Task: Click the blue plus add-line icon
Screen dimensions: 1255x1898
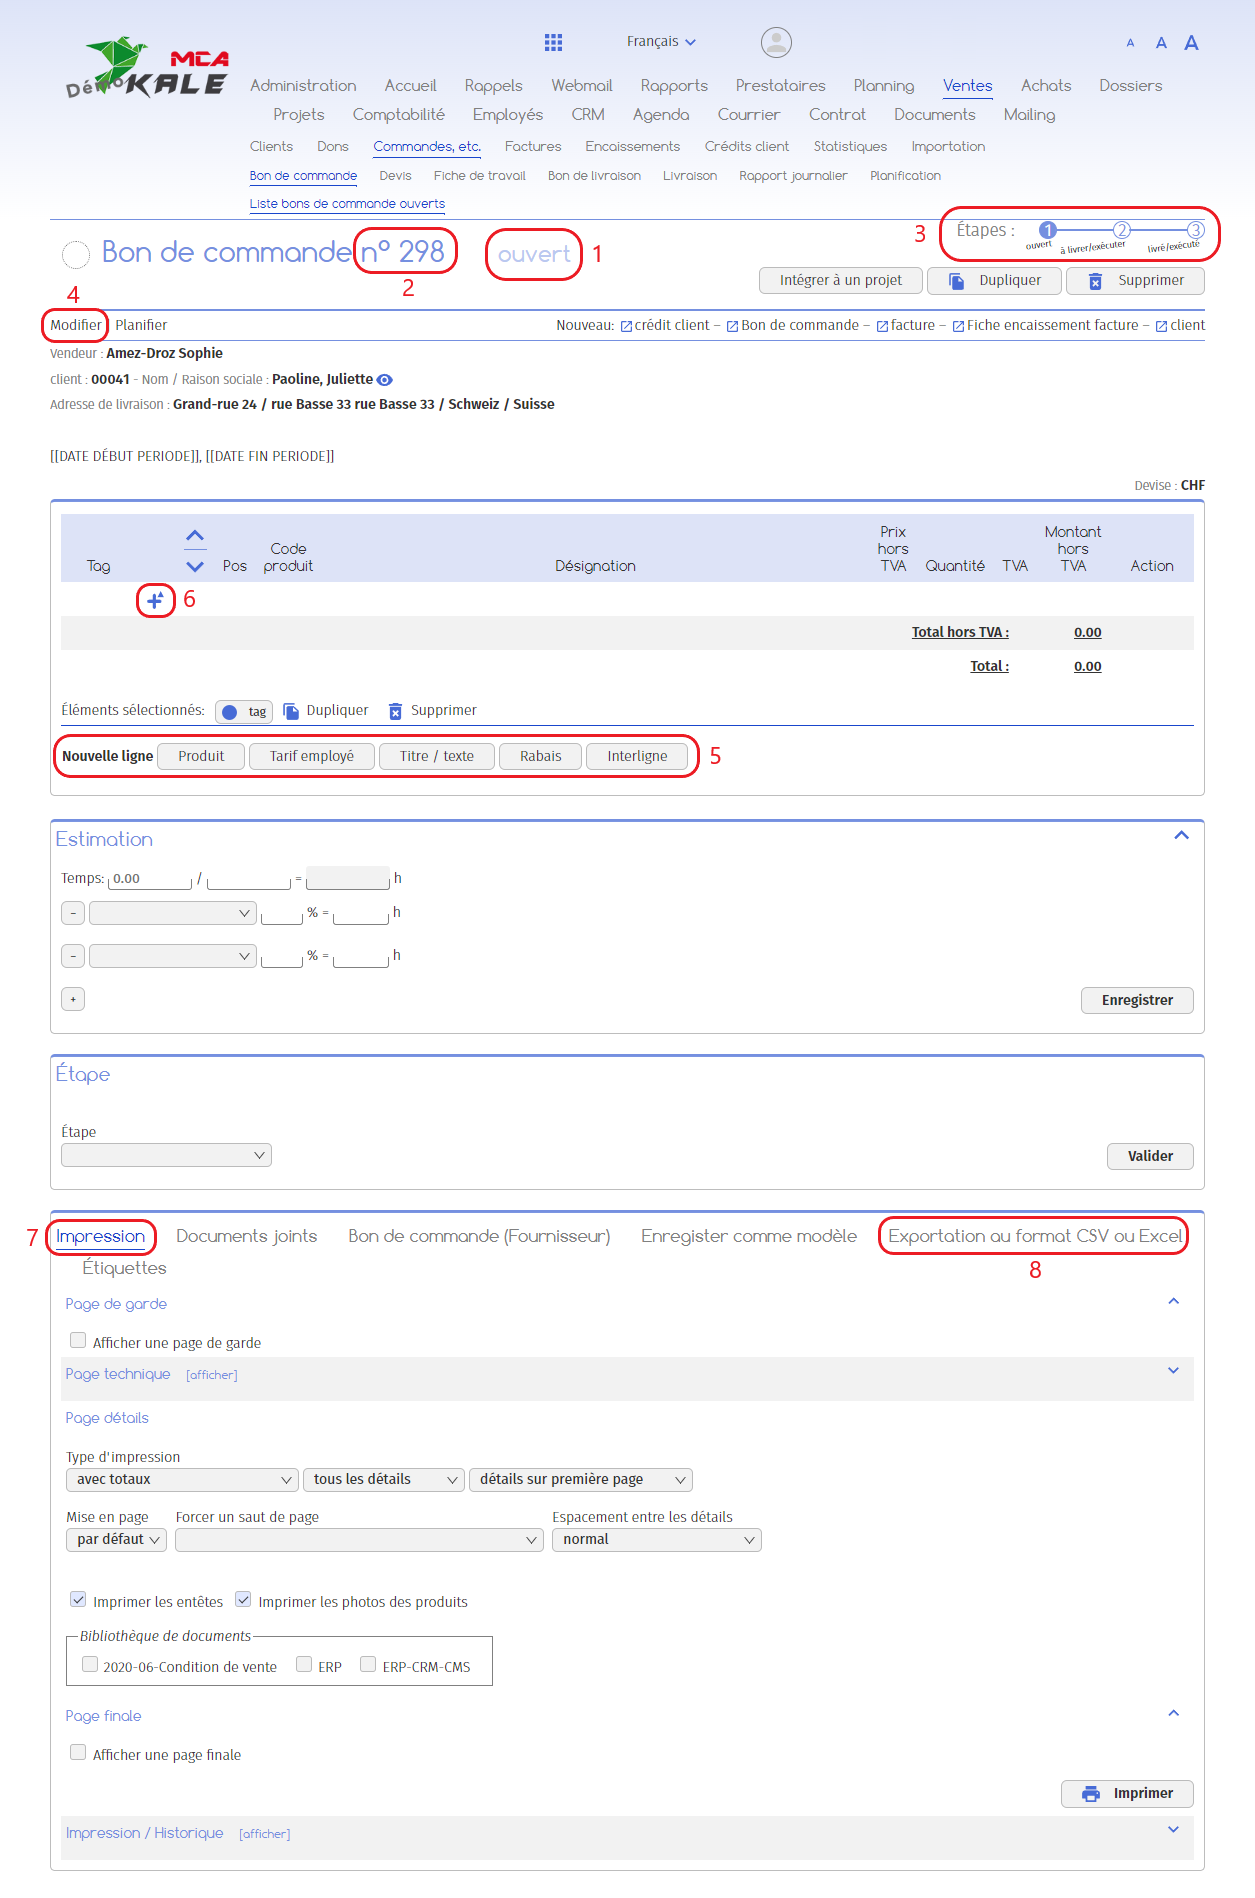Action: [155, 600]
